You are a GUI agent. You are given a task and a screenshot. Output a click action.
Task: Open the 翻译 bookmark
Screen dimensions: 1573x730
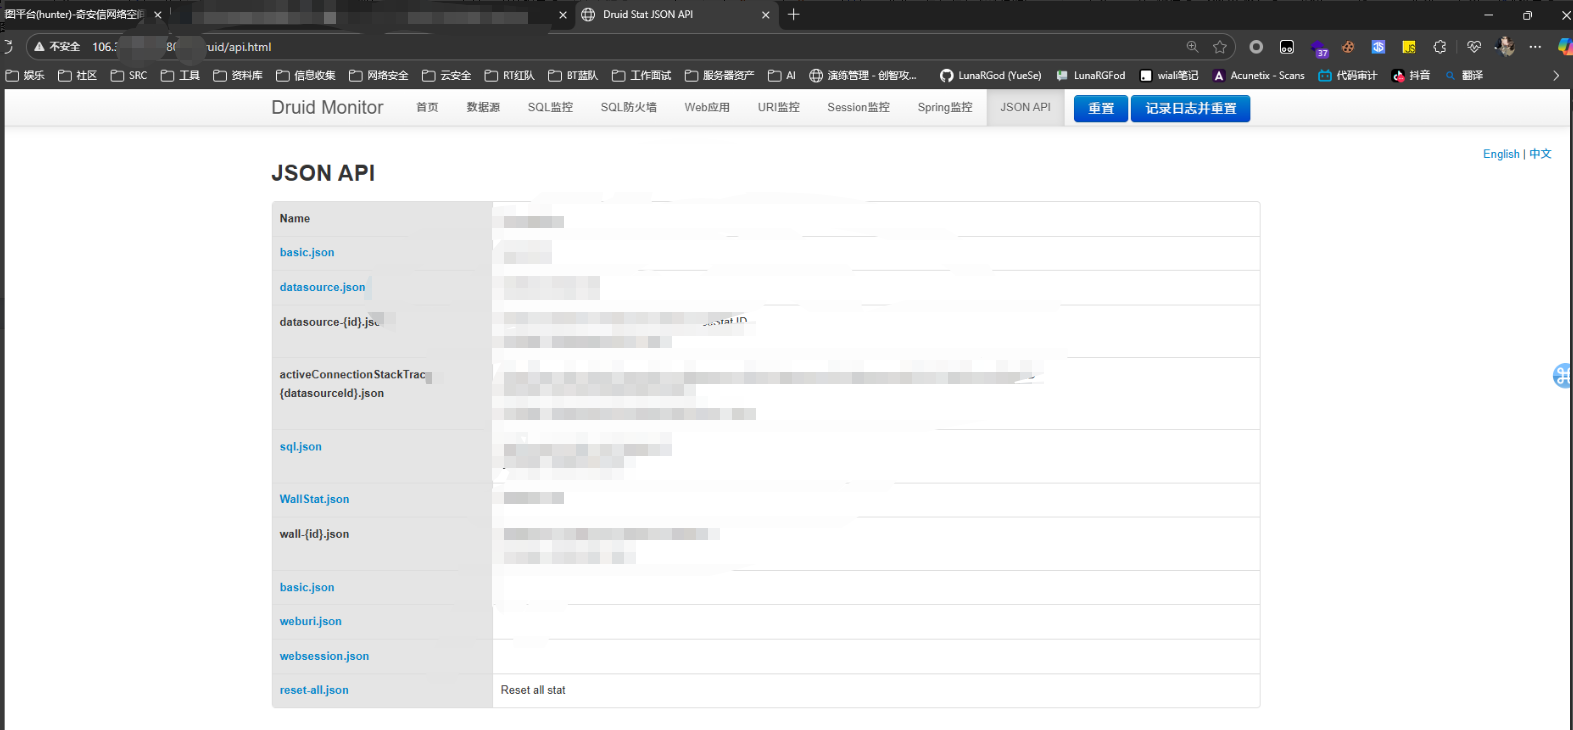click(x=1464, y=76)
